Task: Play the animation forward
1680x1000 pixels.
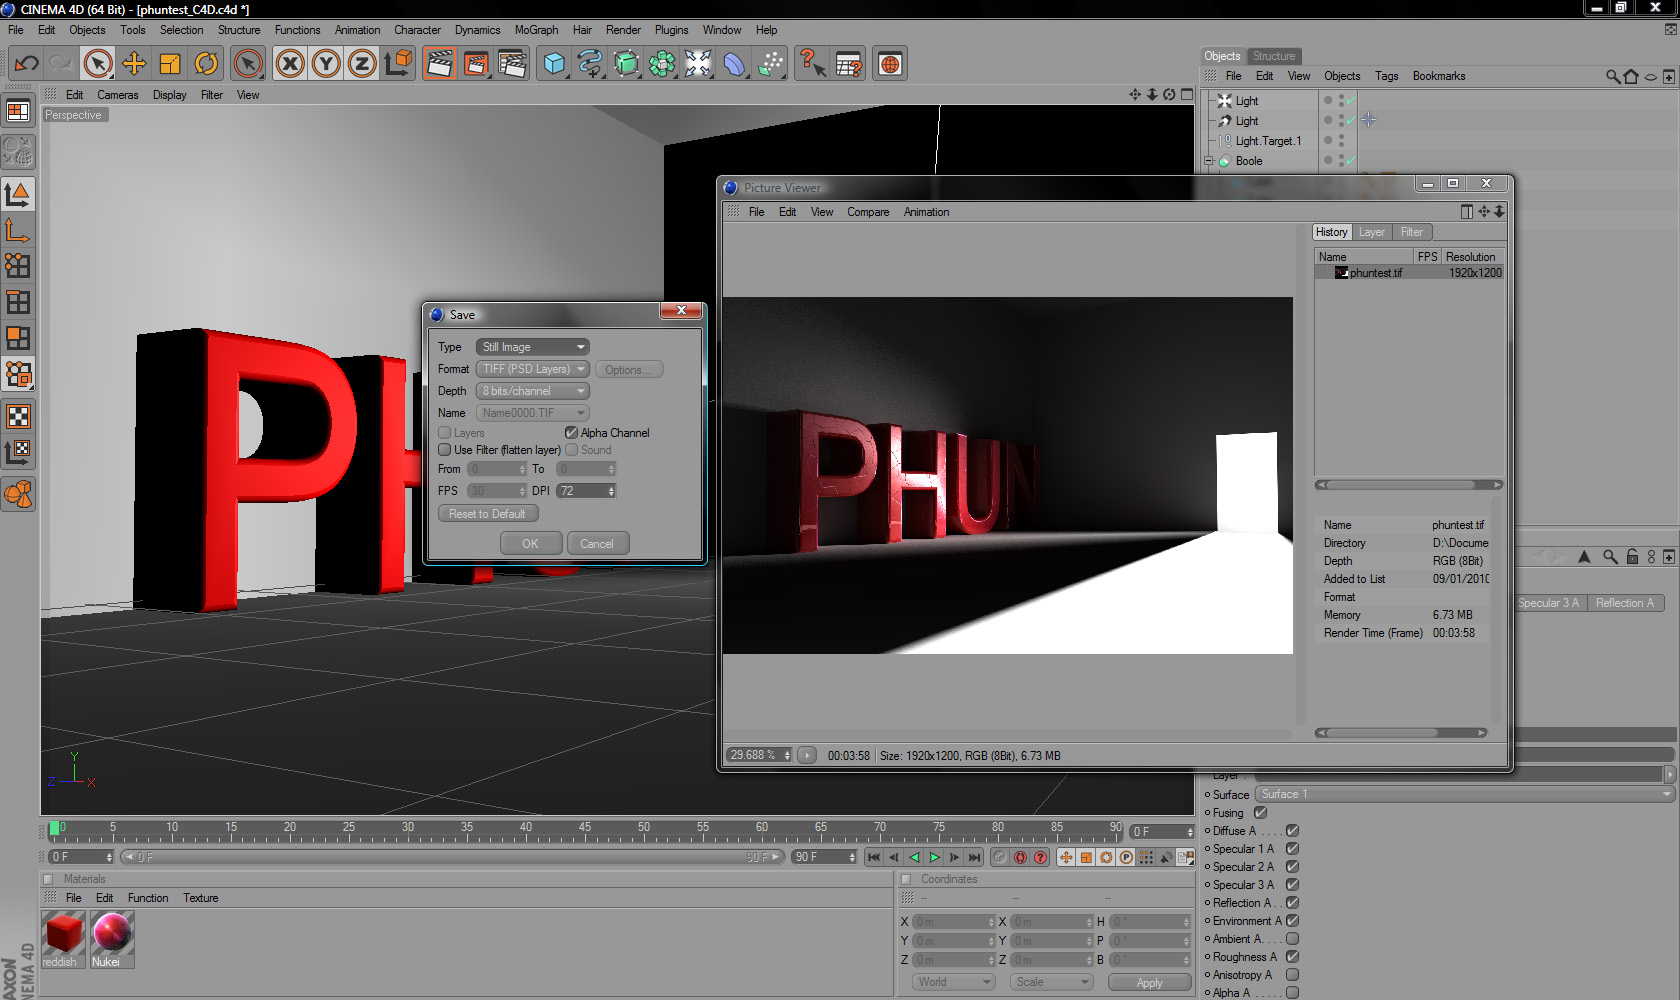Action: [x=934, y=857]
